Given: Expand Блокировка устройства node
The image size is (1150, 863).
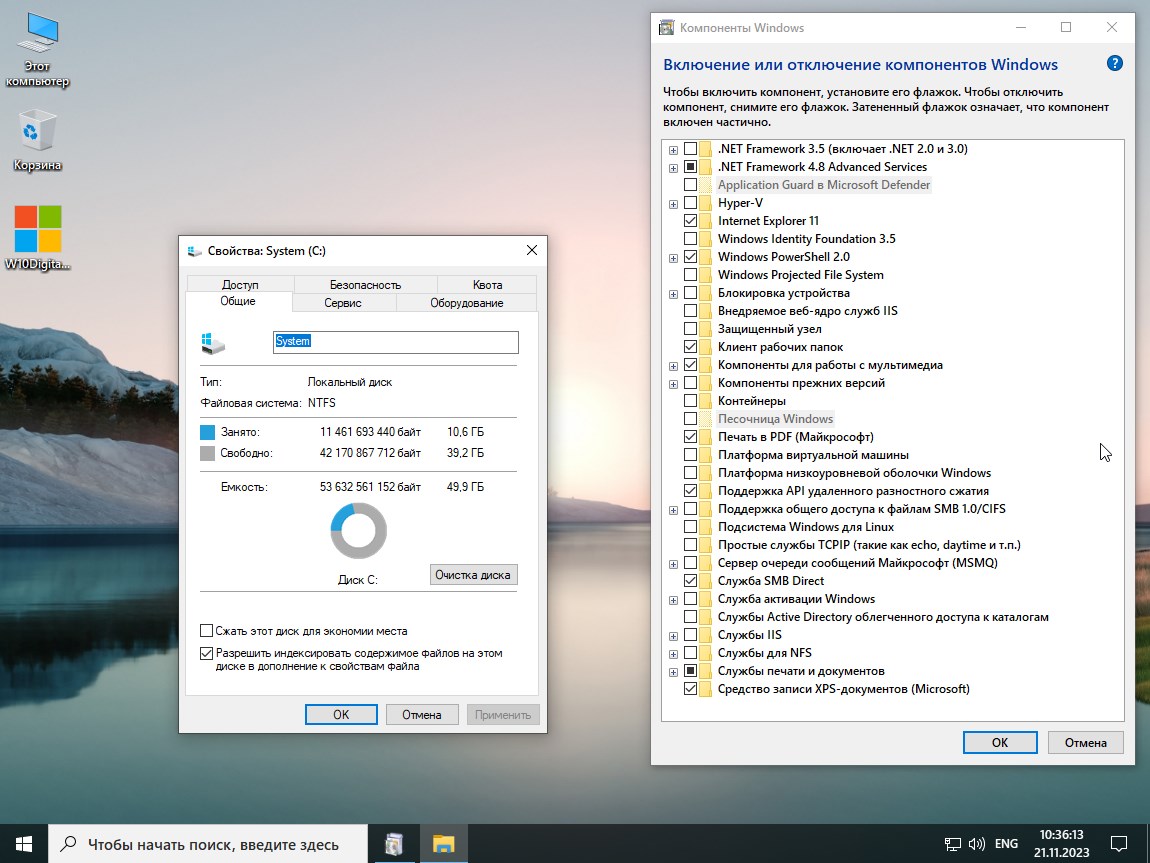Looking at the screenshot, I should pos(673,294).
